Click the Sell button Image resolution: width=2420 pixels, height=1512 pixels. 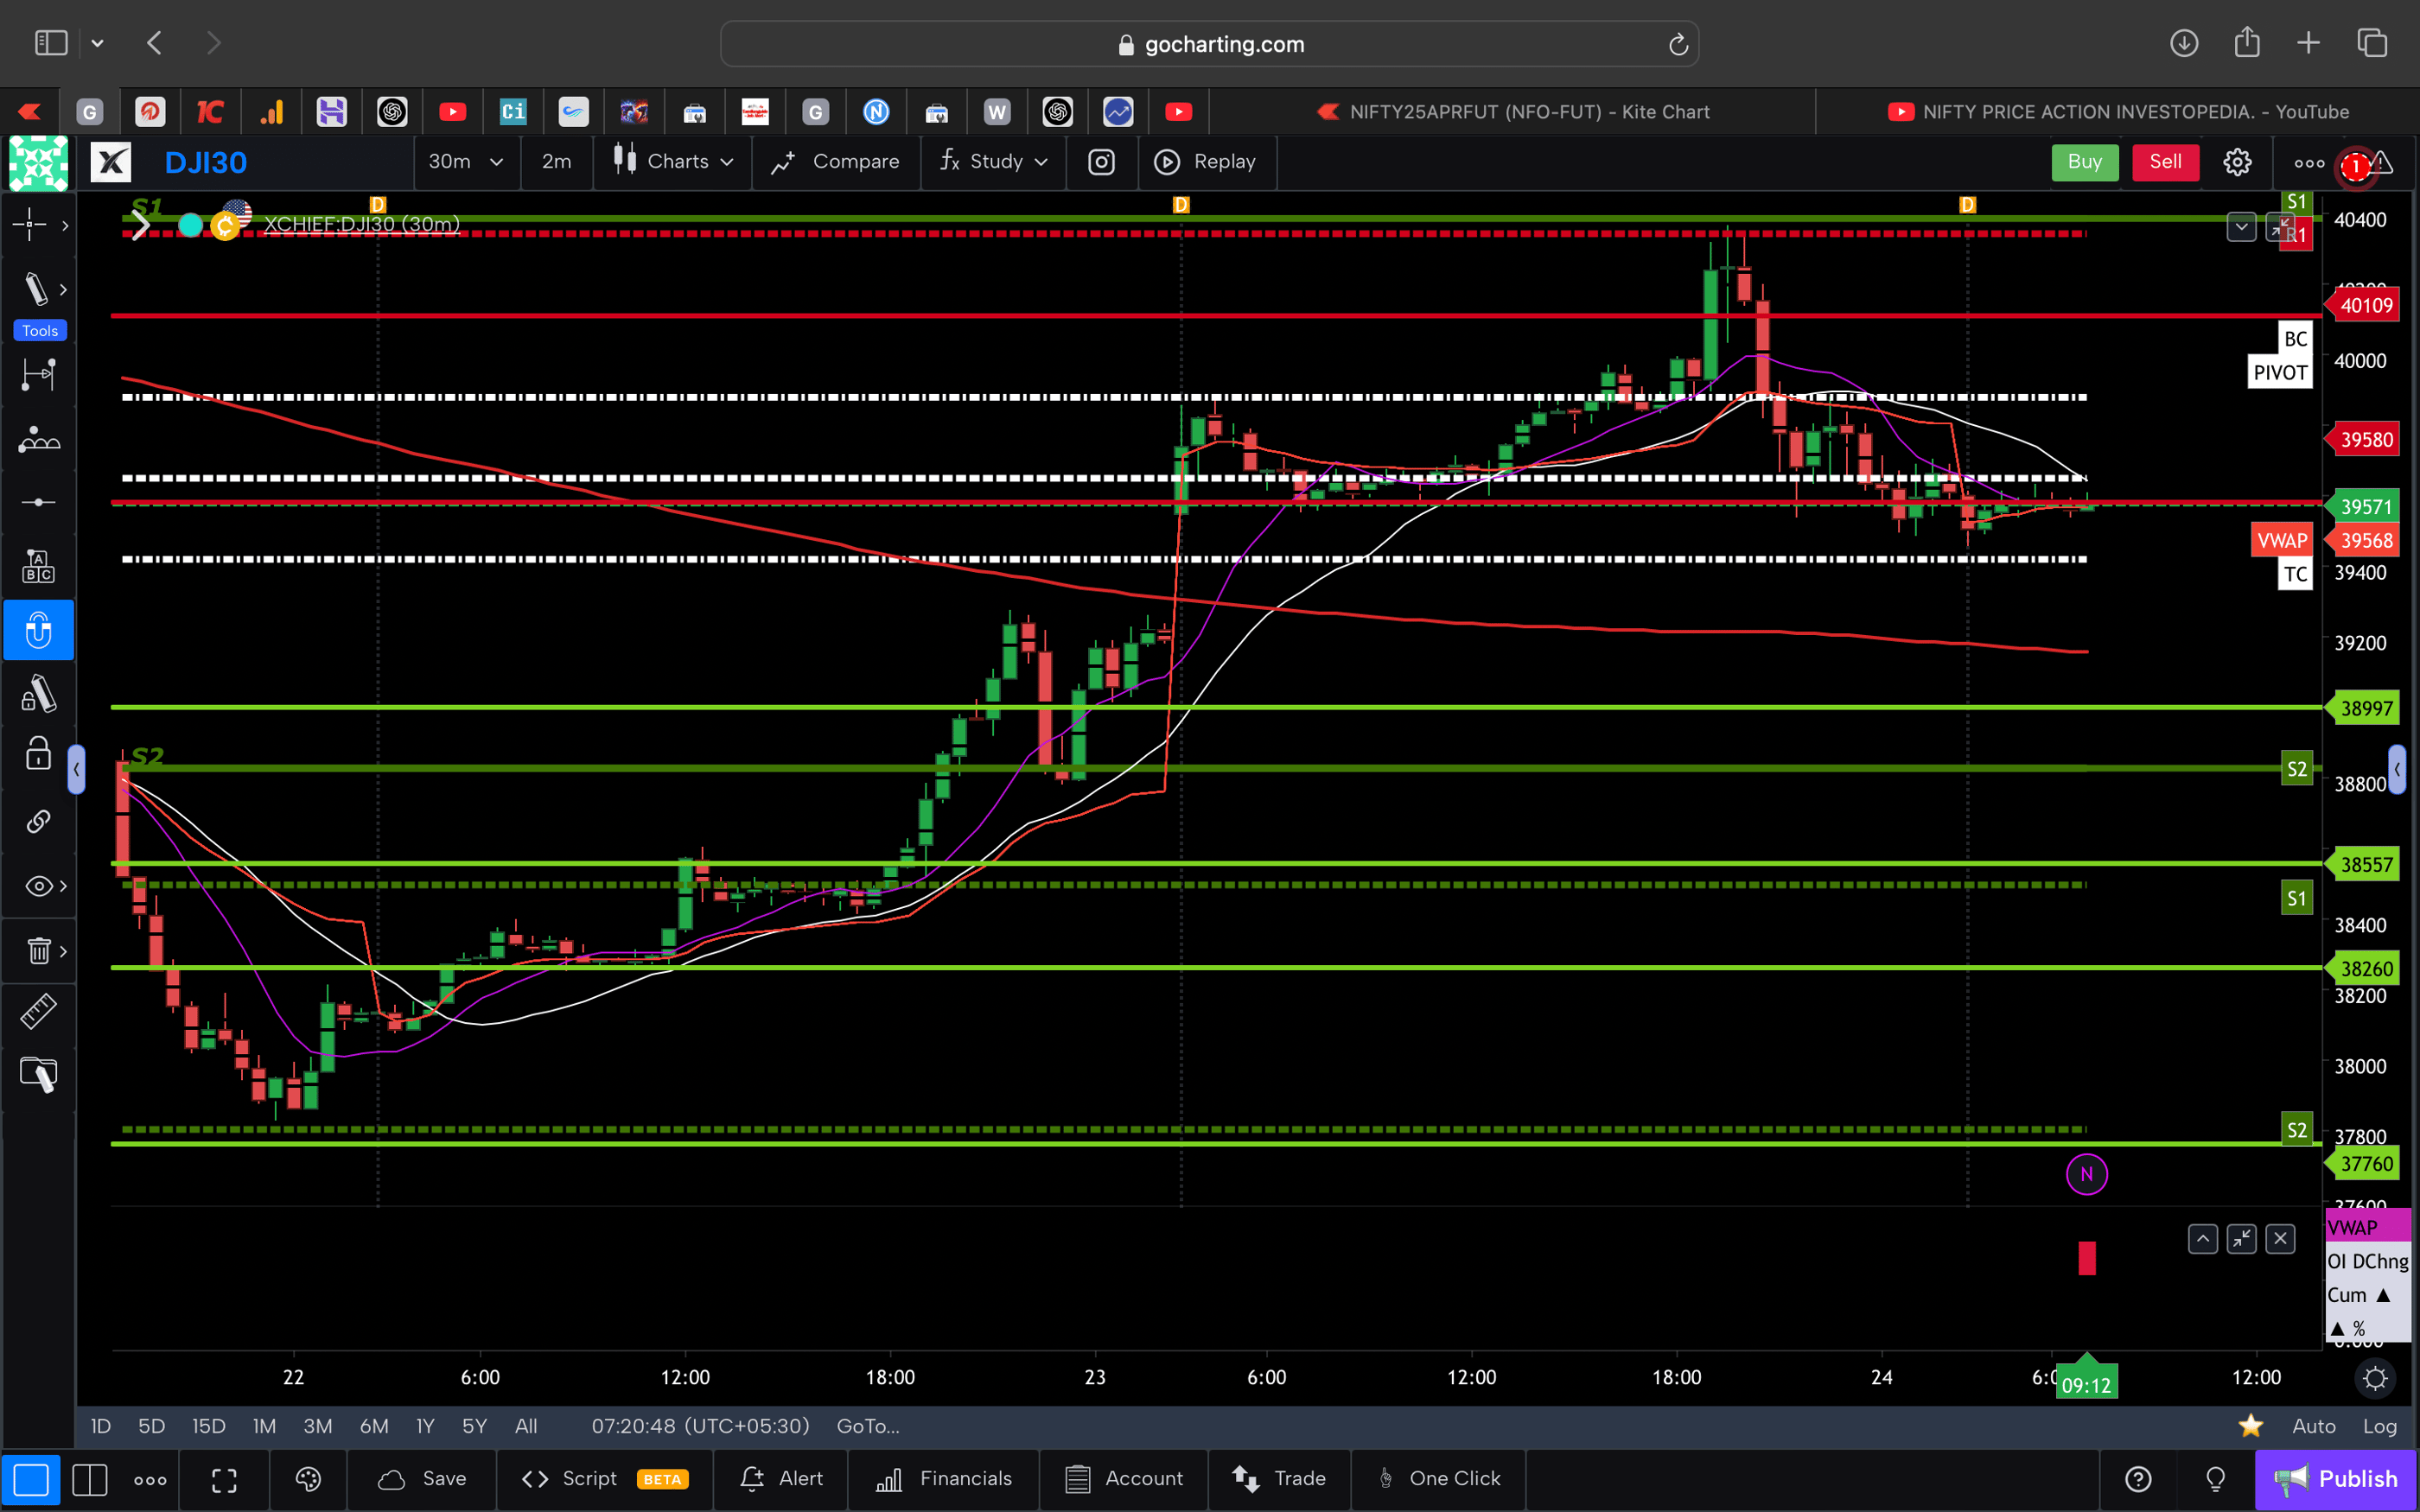click(x=2164, y=161)
